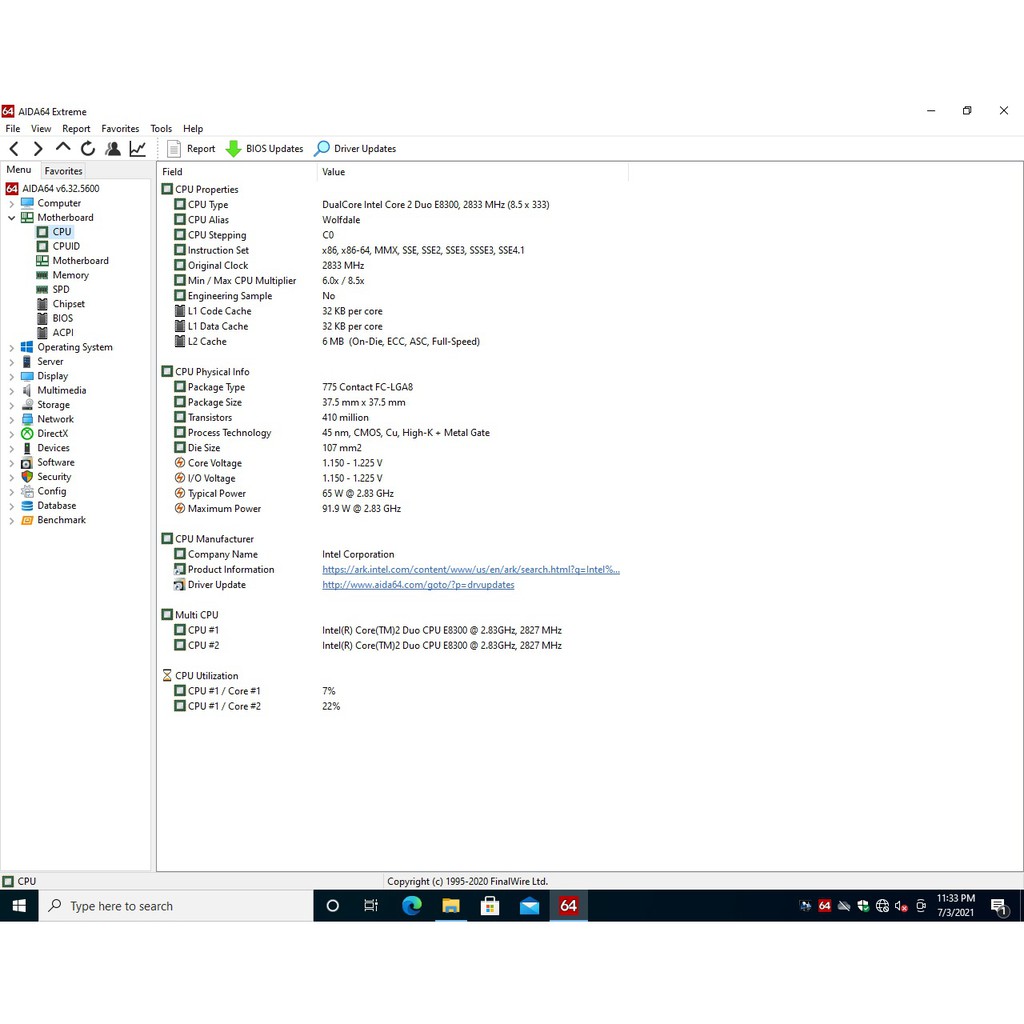Switch to the Favorites tab in sidebar
1024x1024 pixels.
(63, 171)
